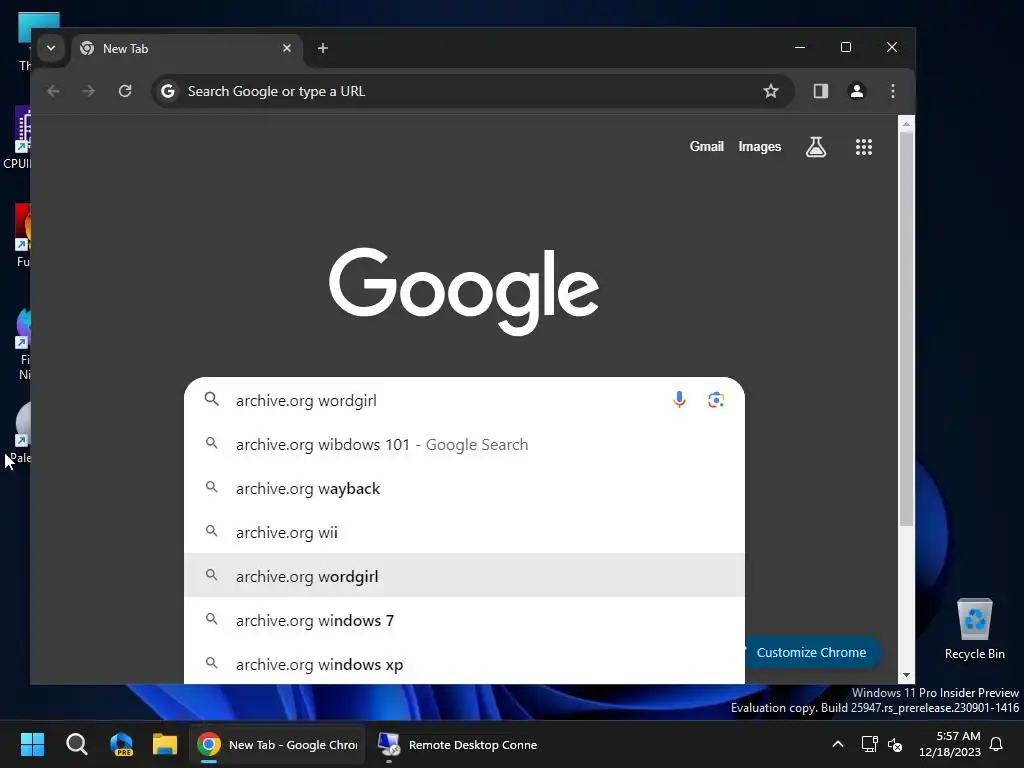This screenshot has height=768, width=1024.
Task: Go forward with the forward arrow
Action: [x=89, y=91]
